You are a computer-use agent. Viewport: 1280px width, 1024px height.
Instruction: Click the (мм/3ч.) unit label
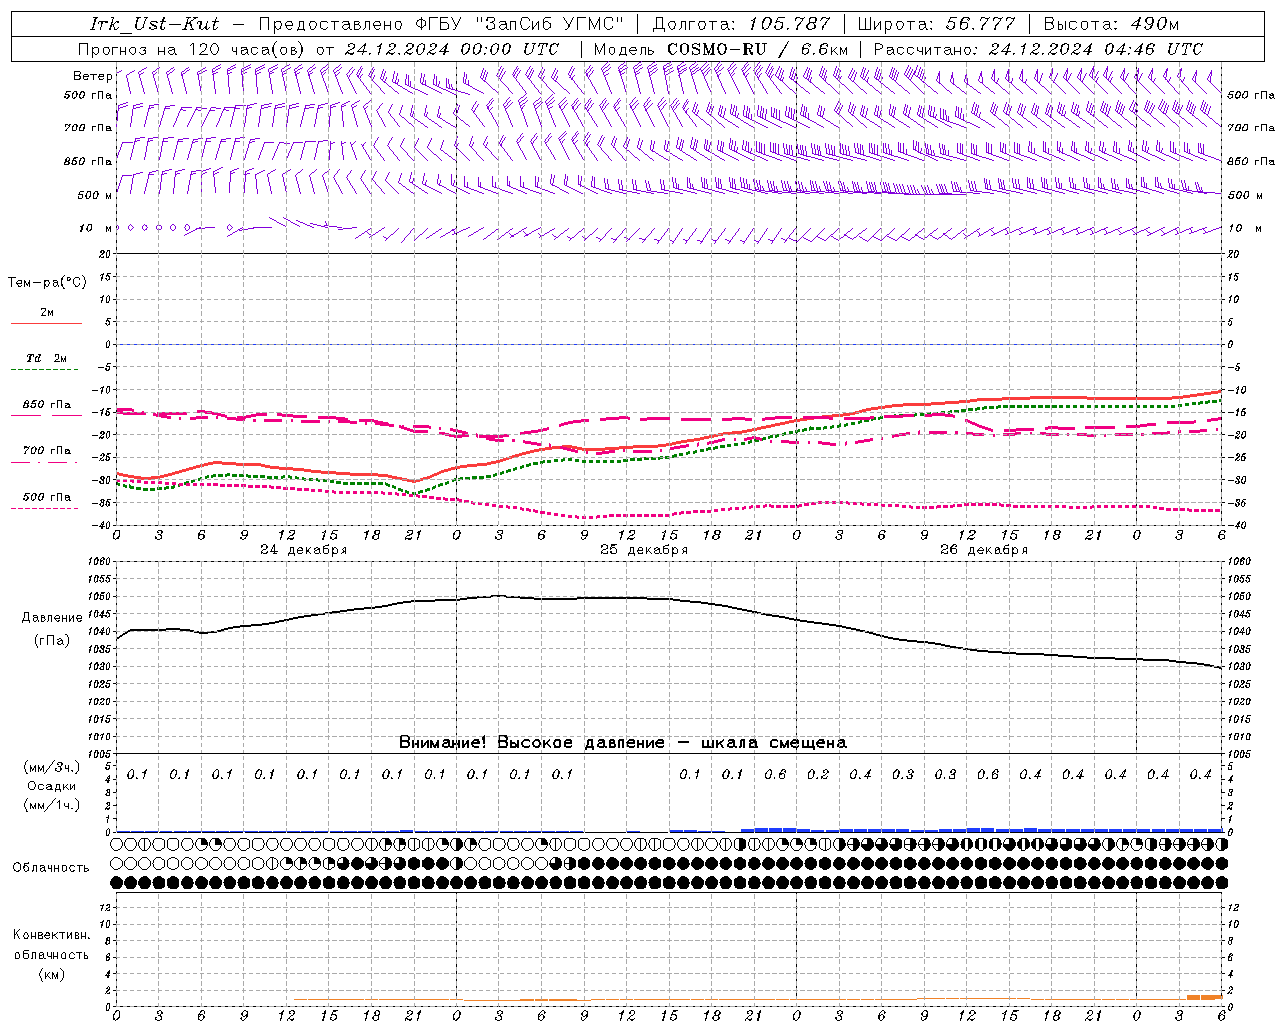51,767
